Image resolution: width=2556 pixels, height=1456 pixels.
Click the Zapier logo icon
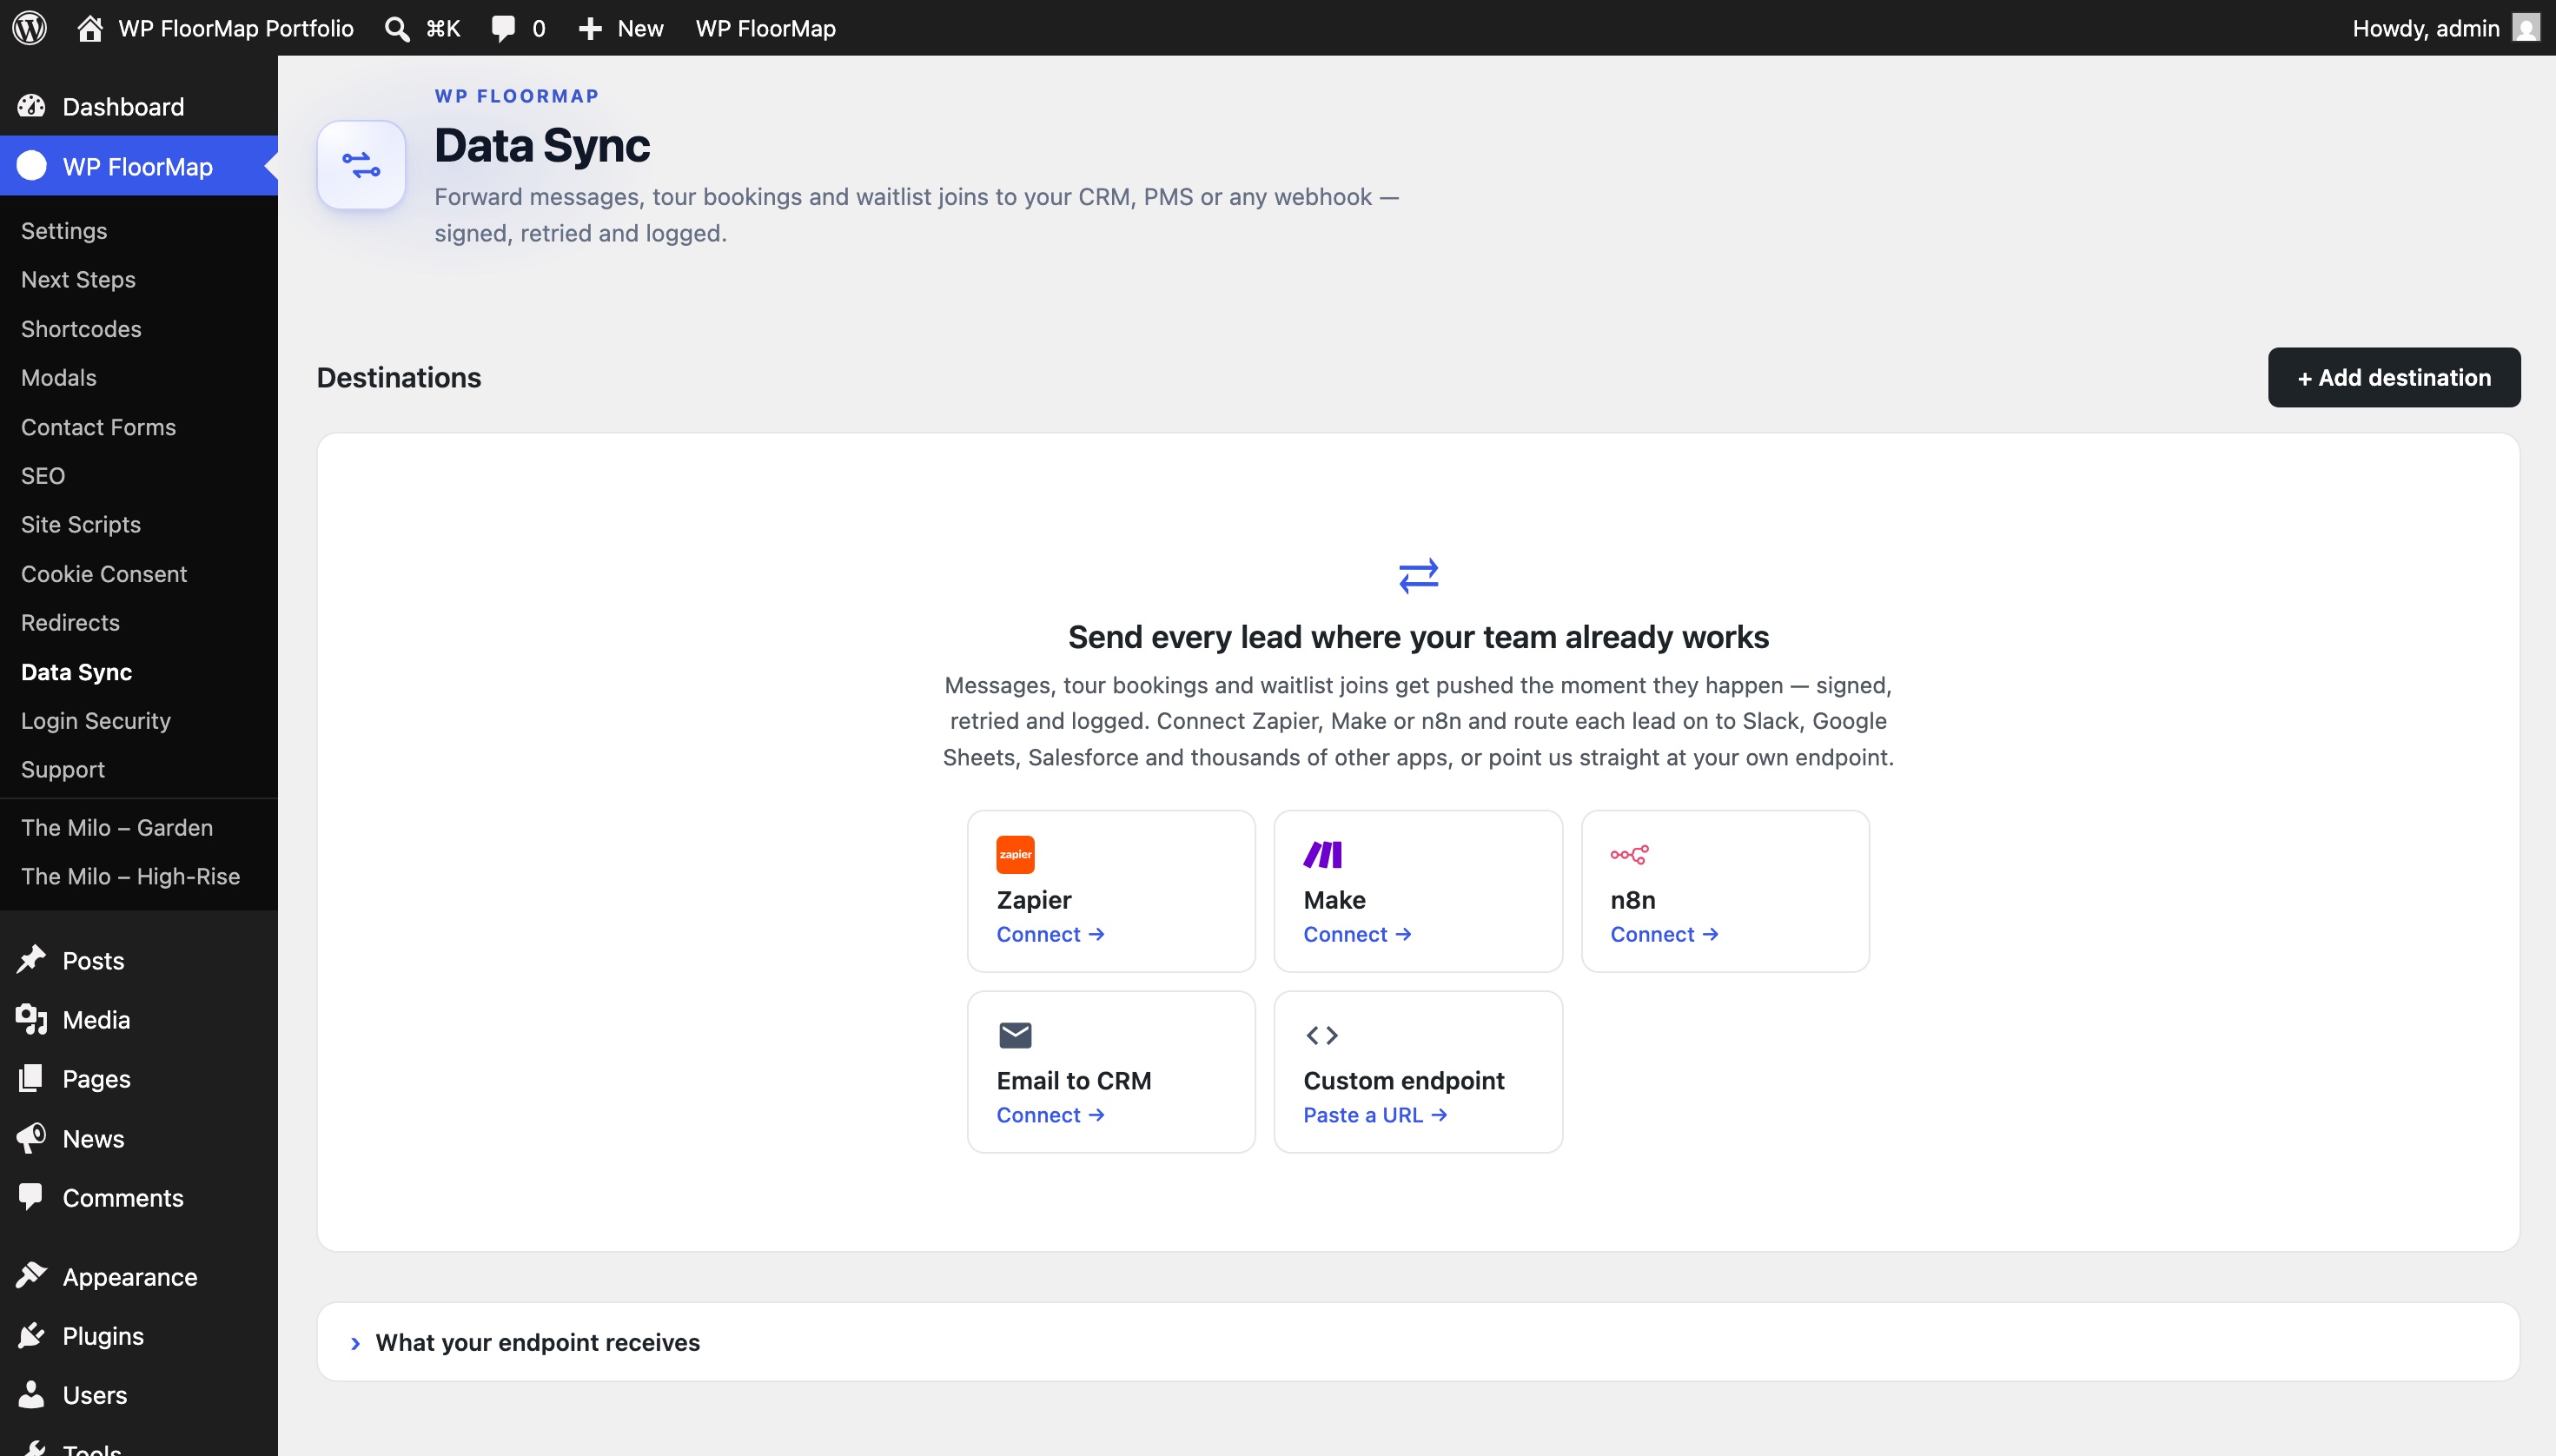pyautogui.click(x=1015, y=854)
